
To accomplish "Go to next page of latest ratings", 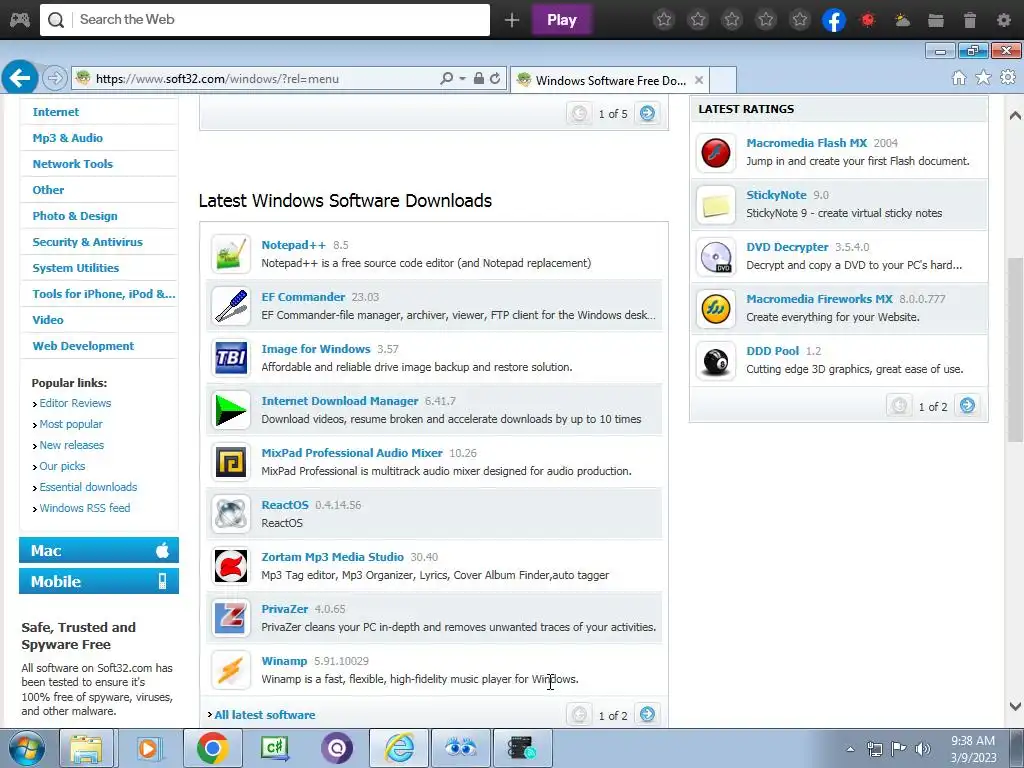I will point(967,406).
